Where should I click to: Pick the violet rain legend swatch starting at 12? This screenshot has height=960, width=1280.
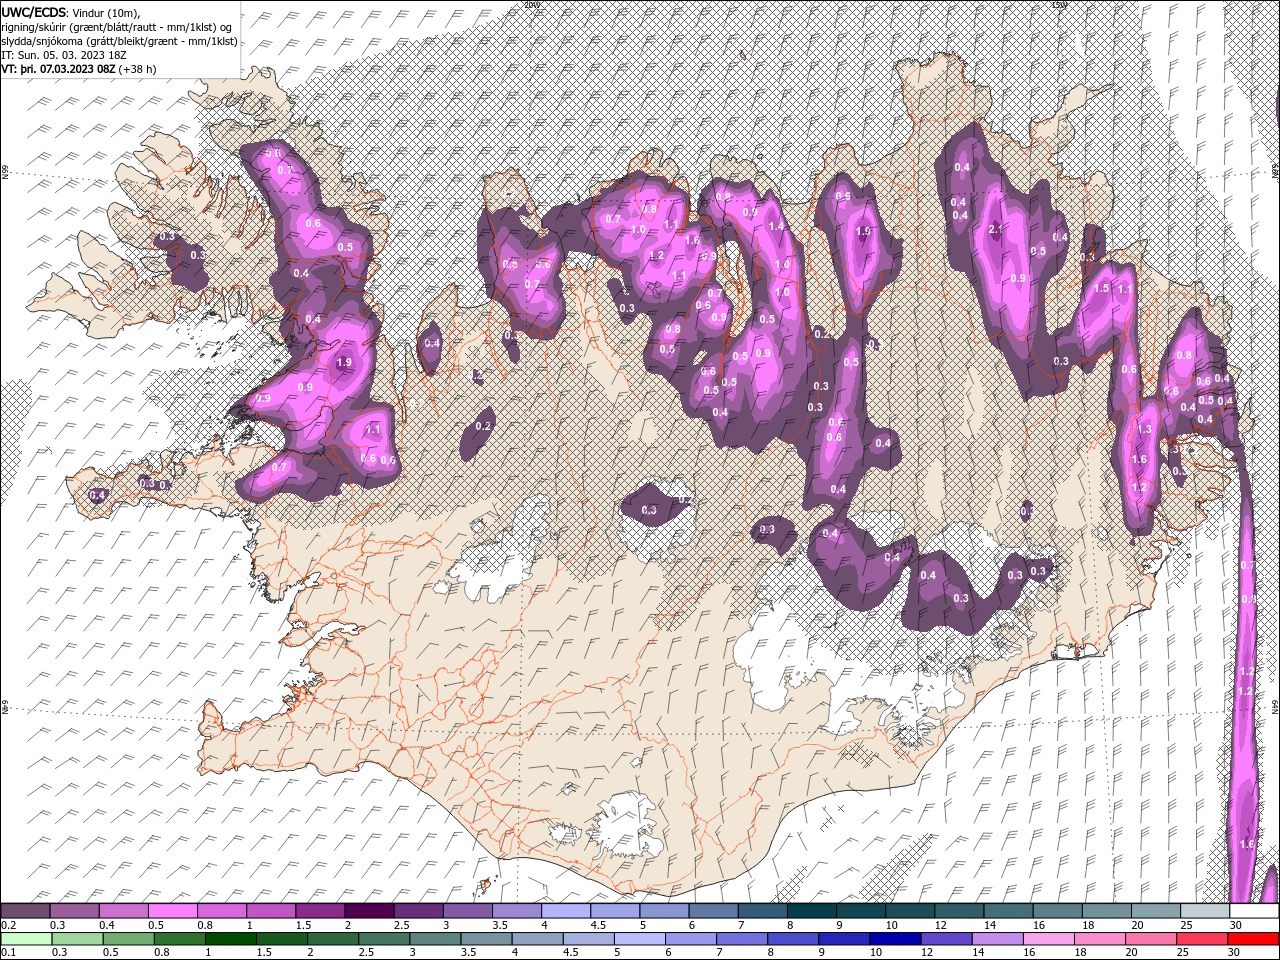click(946, 939)
